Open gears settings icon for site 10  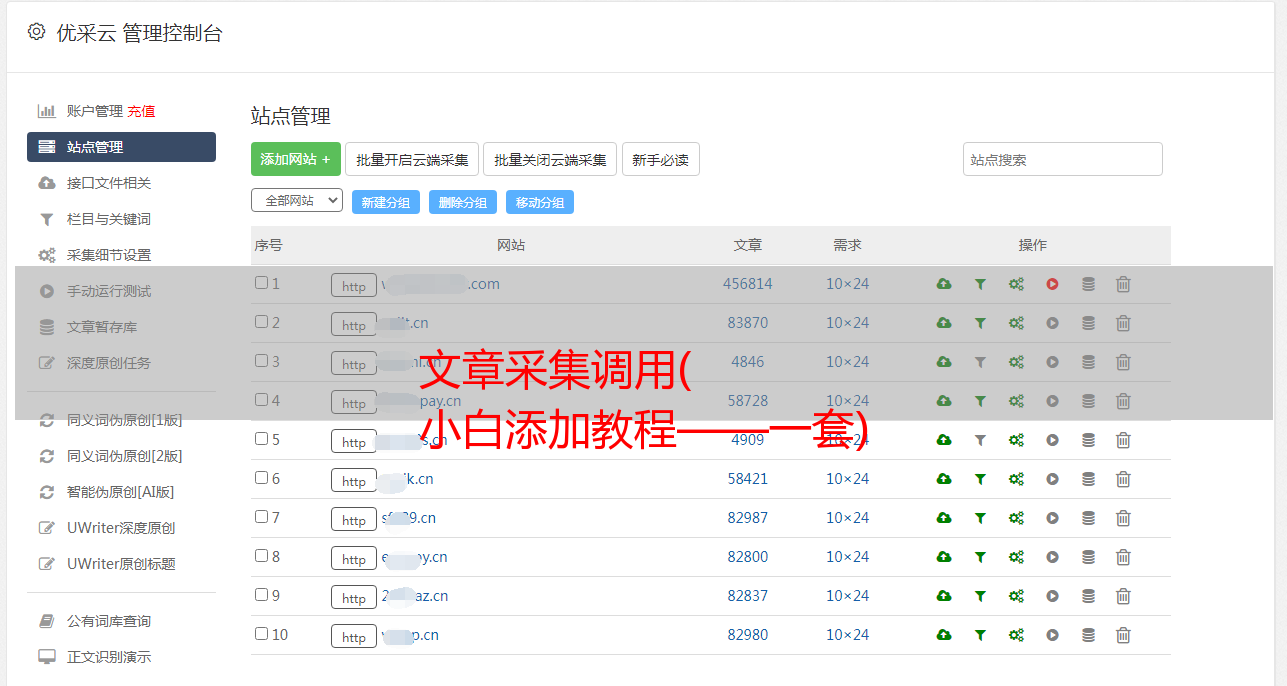(x=1016, y=635)
